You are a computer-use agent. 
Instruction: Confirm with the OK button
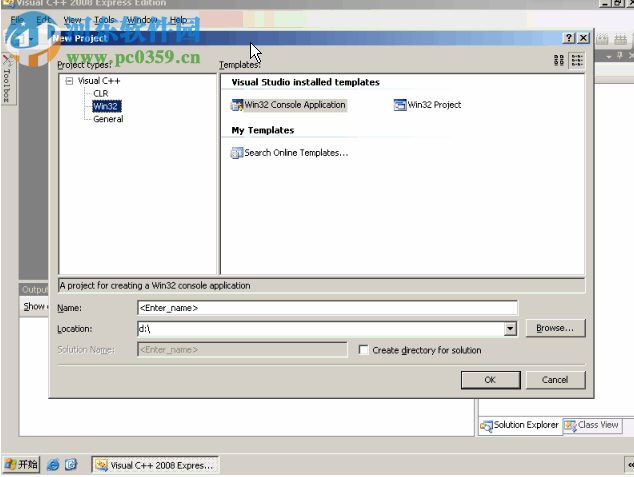tap(490, 380)
